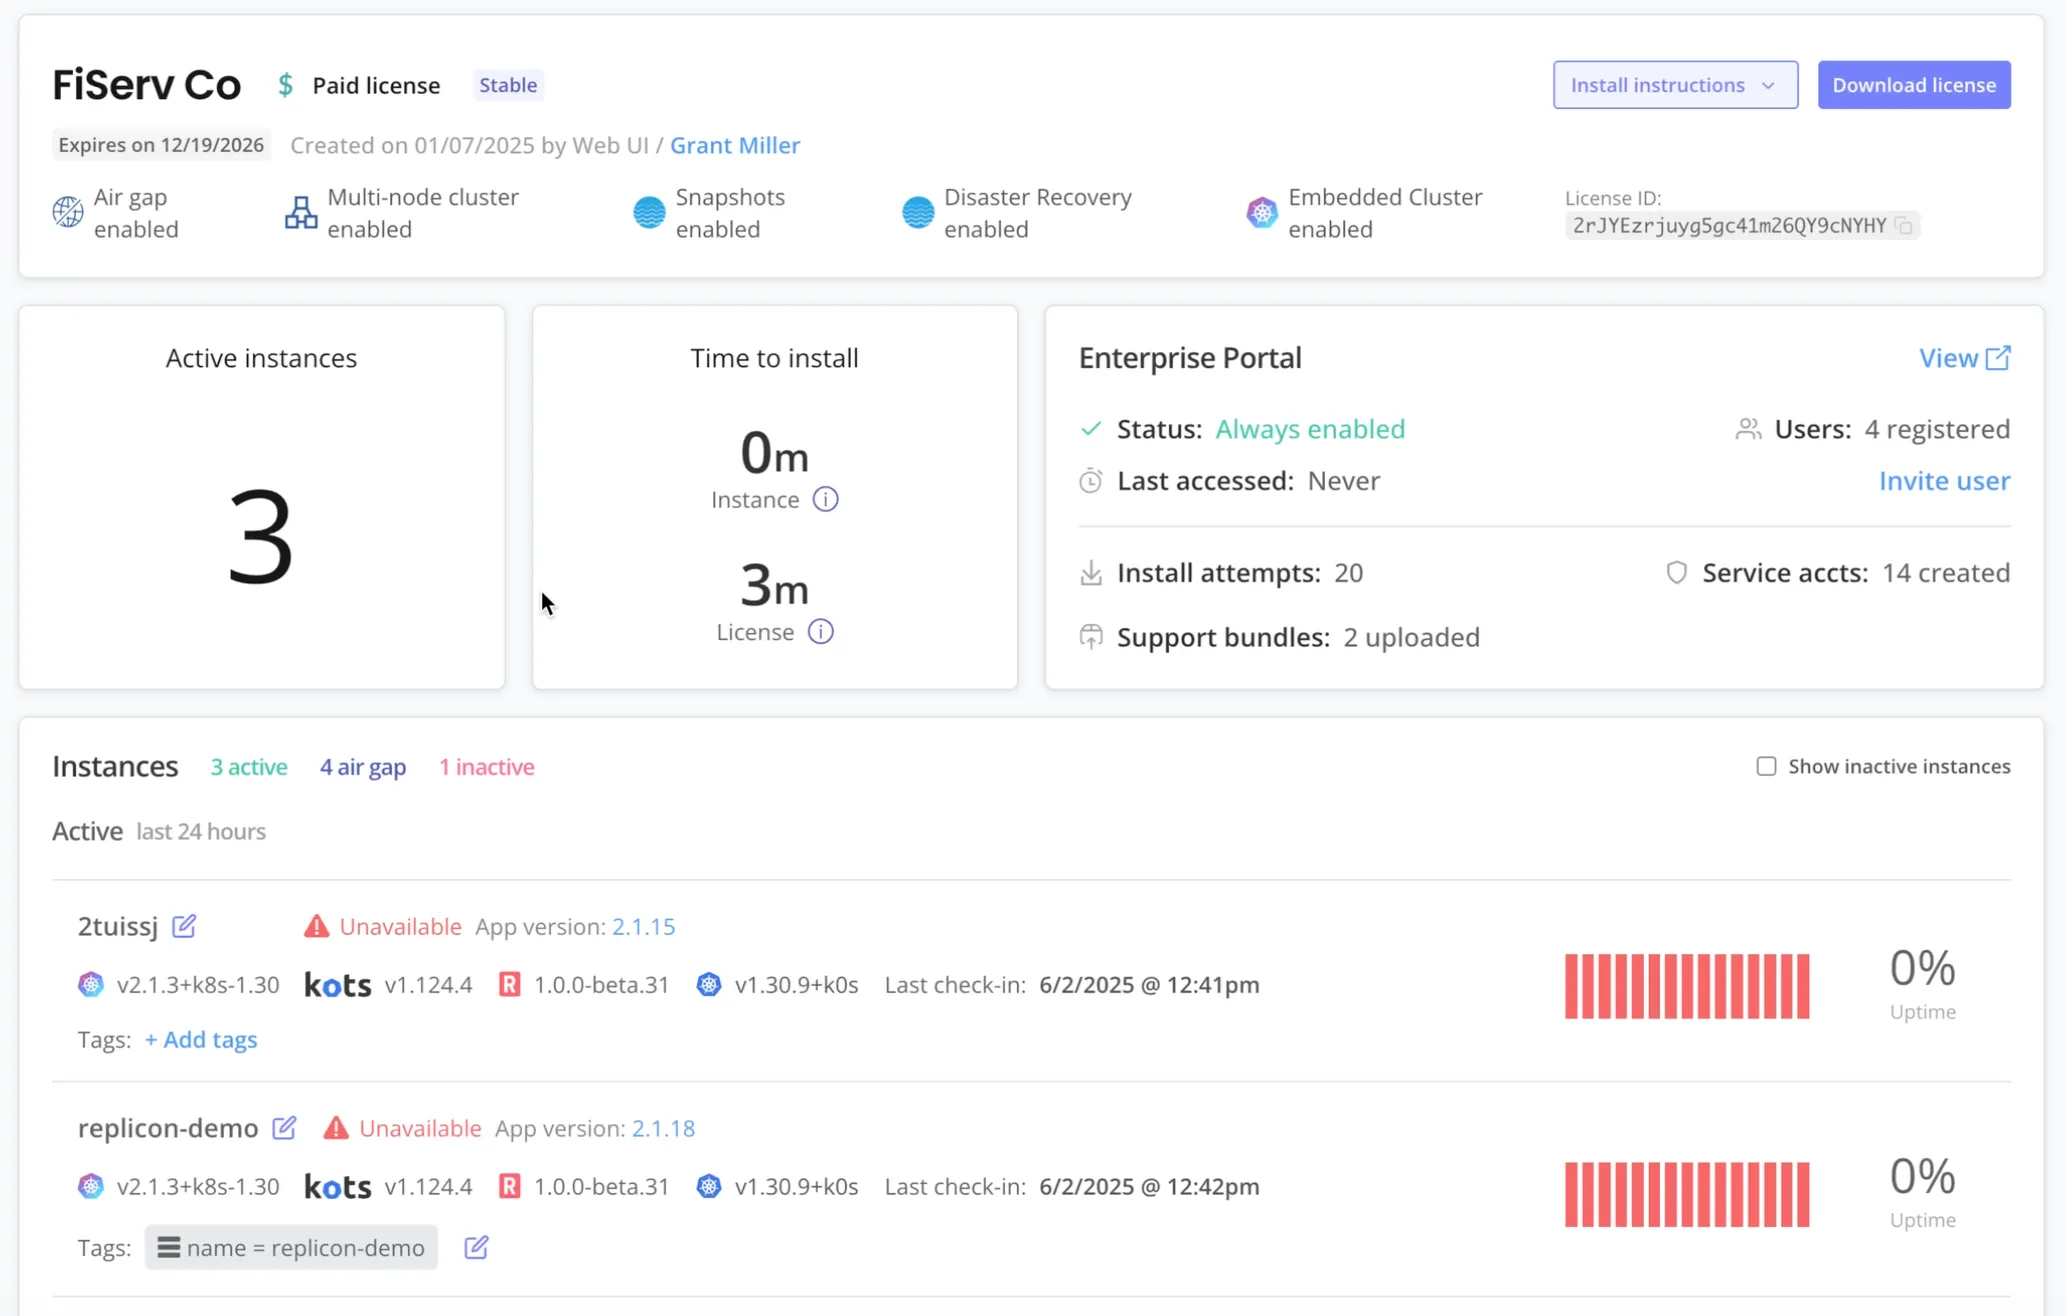Click the Download license button
The image size is (2066, 1316).
point(1913,85)
